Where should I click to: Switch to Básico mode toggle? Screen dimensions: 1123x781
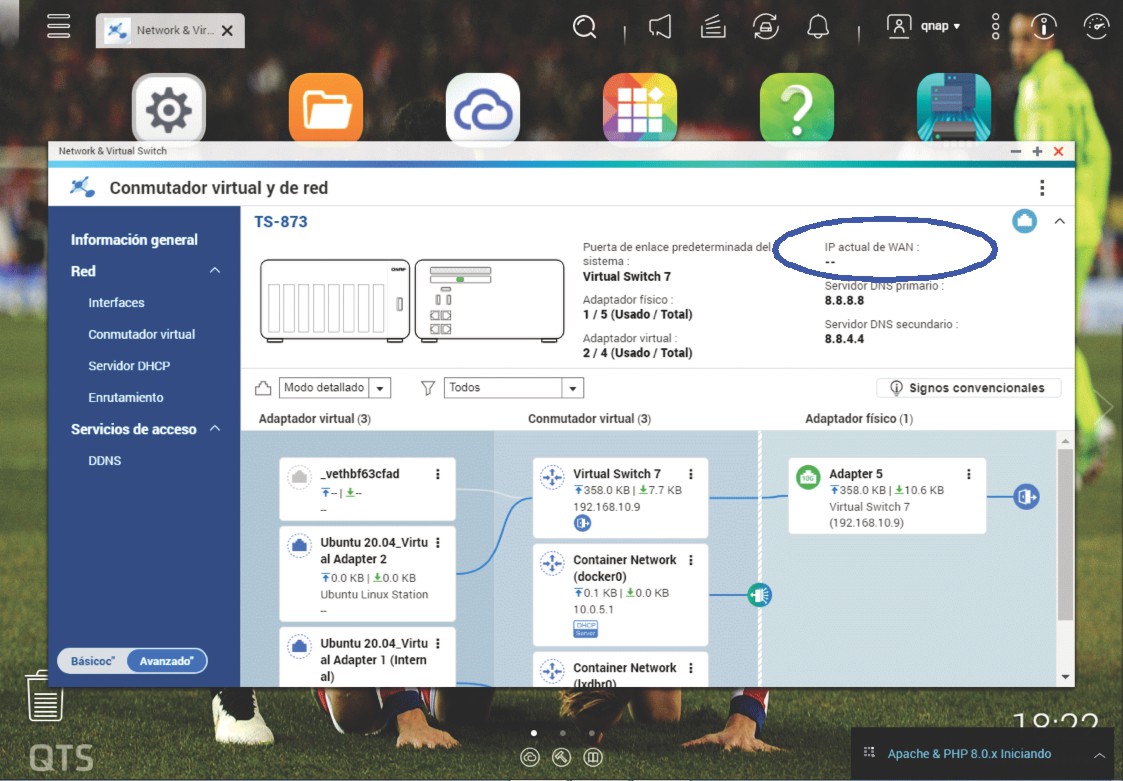(93, 661)
